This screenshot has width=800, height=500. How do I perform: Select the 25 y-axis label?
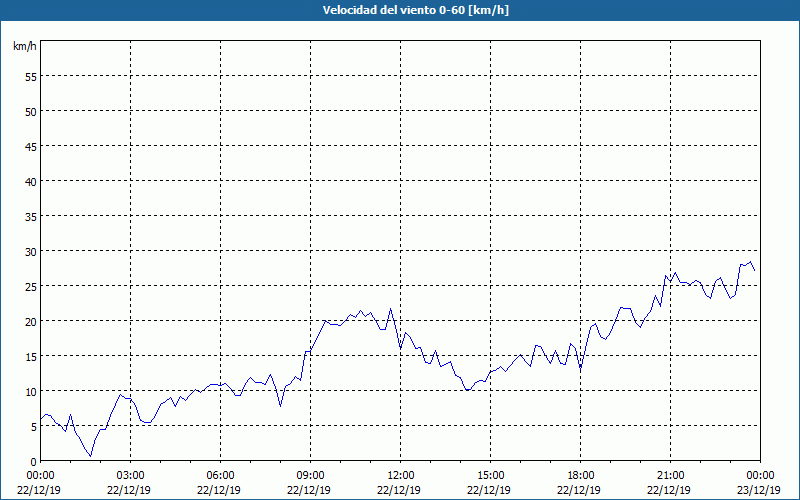[31, 286]
